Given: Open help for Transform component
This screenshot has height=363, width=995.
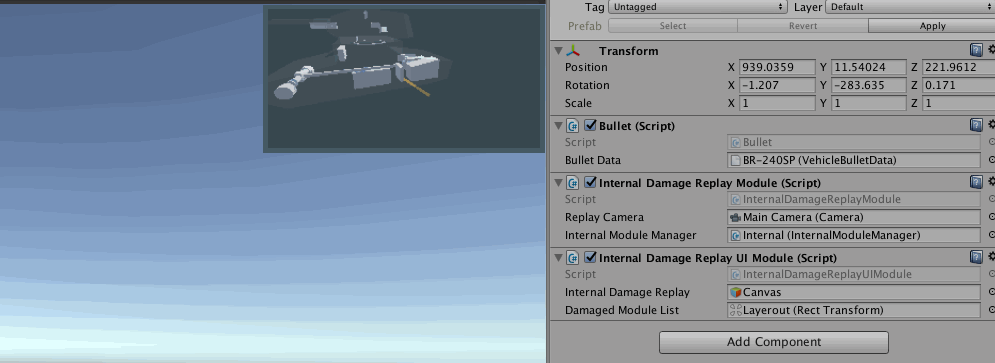Looking at the screenshot, I should click(976, 50).
